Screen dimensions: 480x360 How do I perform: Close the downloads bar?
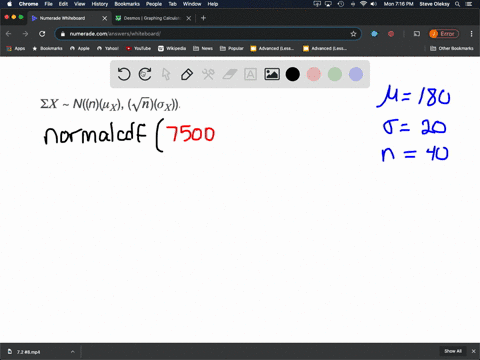click(x=473, y=351)
